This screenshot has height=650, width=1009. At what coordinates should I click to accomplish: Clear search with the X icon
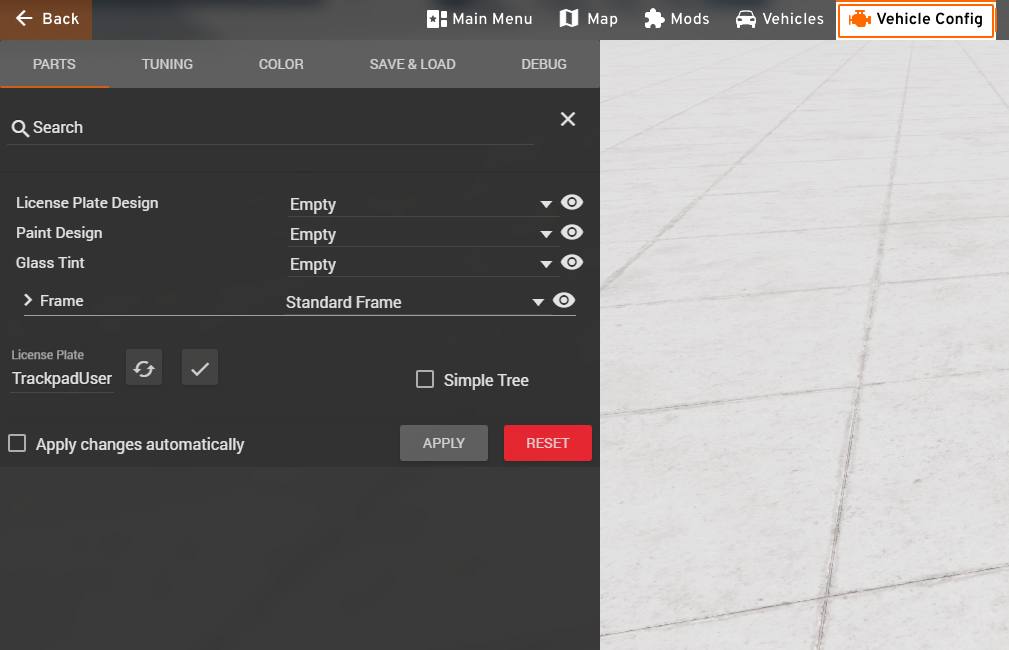pos(568,119)
